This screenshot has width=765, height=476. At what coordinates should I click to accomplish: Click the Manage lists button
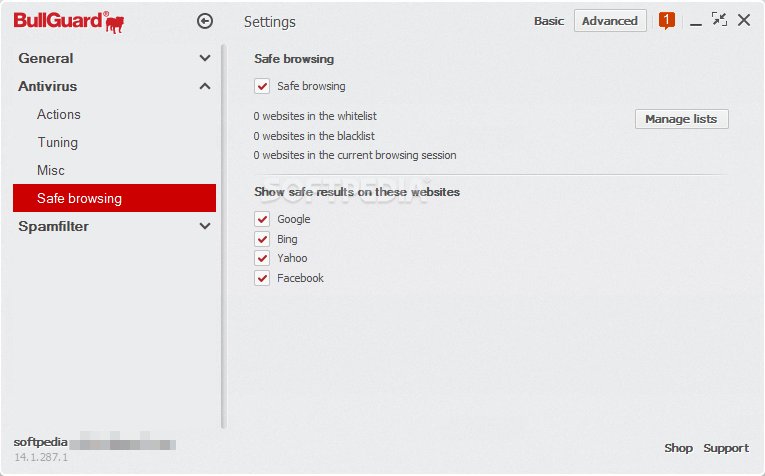[682, 119]
